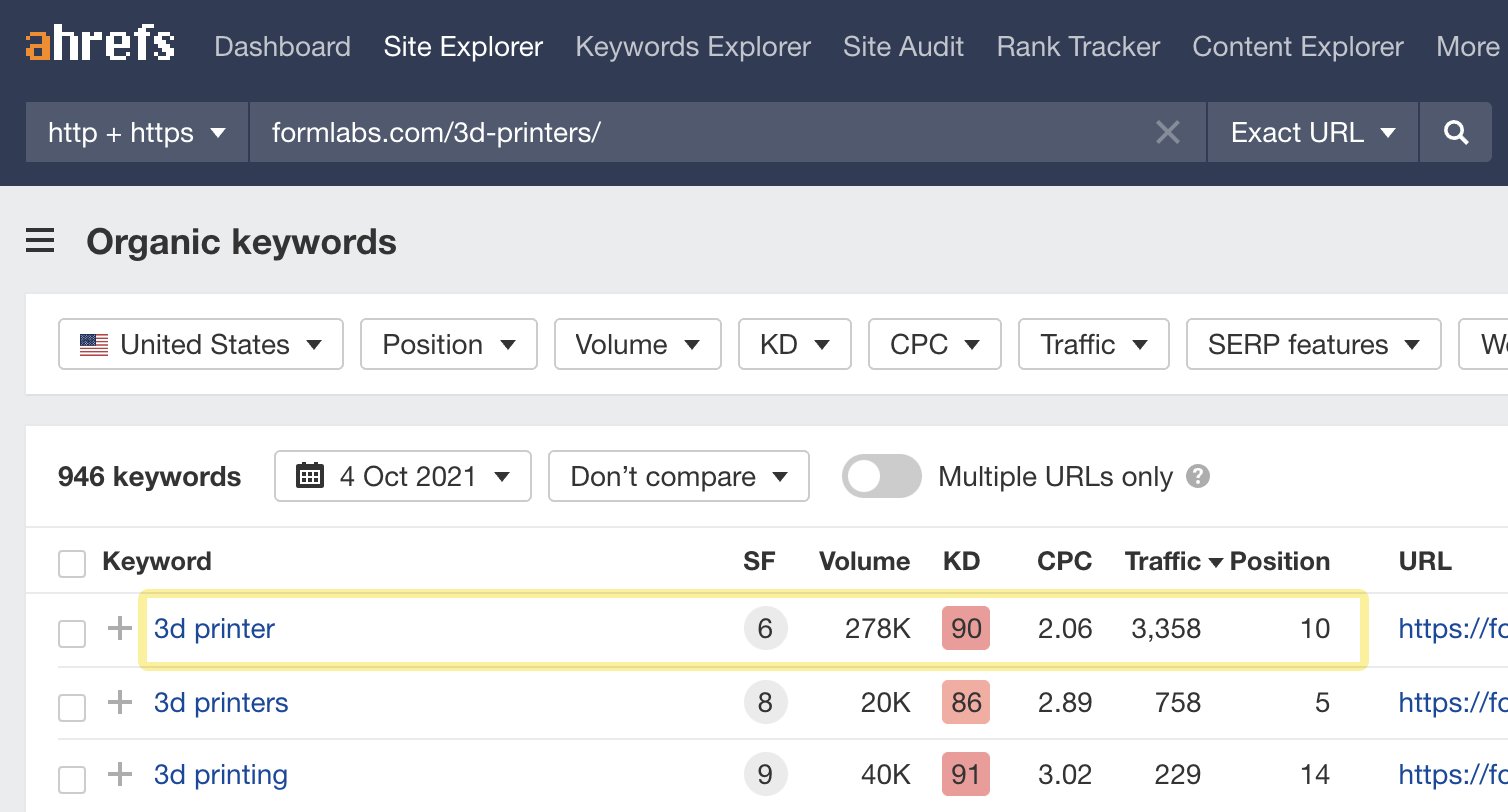Open the Rank Tracker section
The height and width of the screenshot is (812, 1508).
click(x=1077, y=46)
